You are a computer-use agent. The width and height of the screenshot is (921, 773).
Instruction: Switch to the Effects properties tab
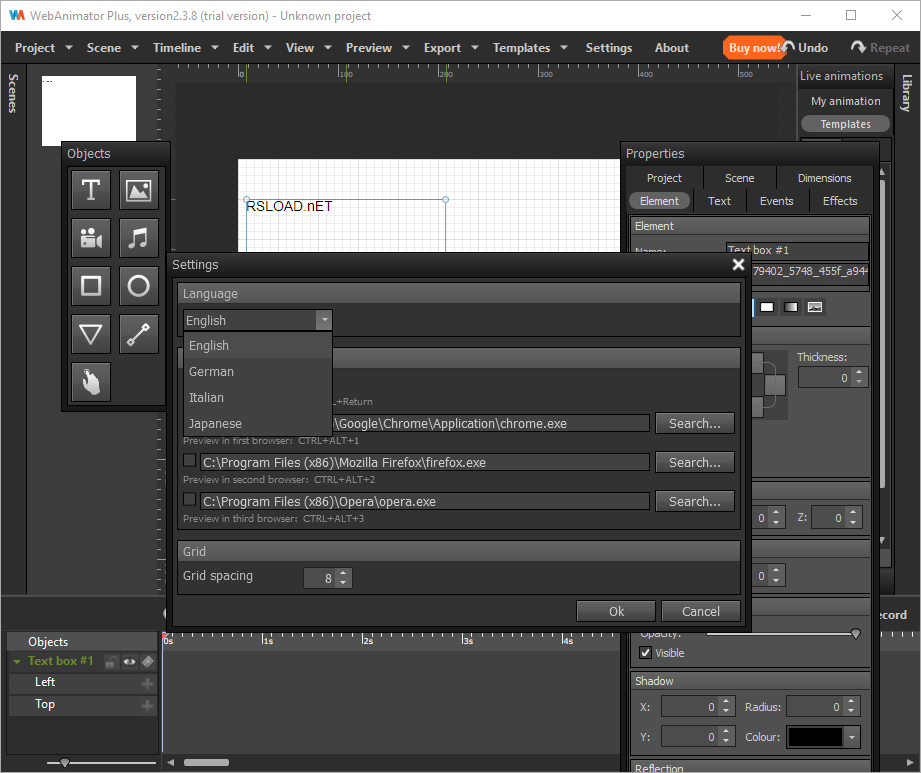(x=839, y=201)
